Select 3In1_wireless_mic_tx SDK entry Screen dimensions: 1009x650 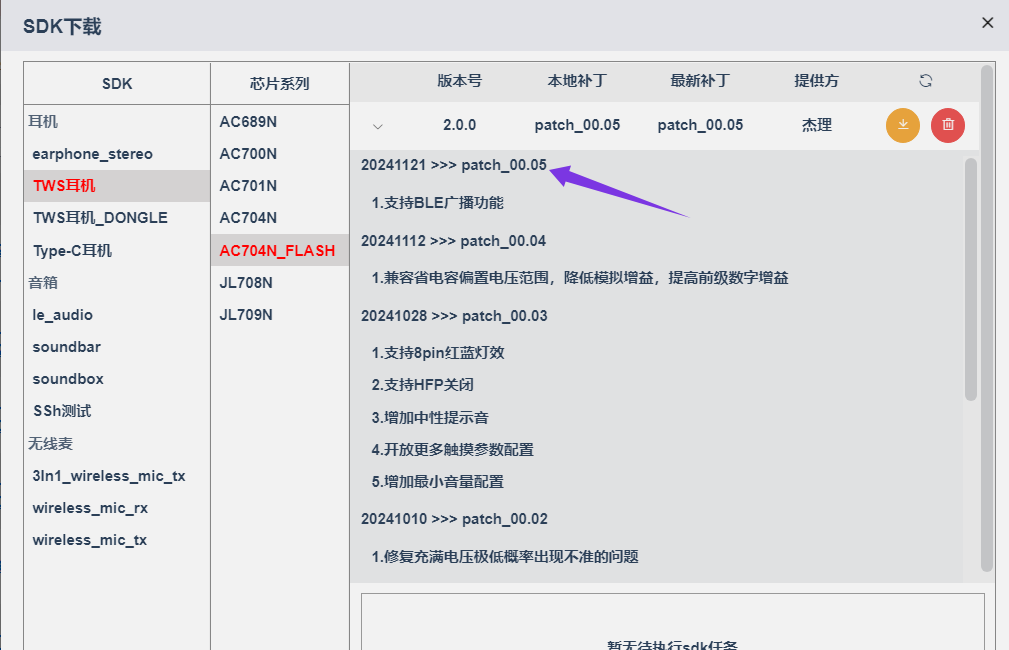click(109, 476)
